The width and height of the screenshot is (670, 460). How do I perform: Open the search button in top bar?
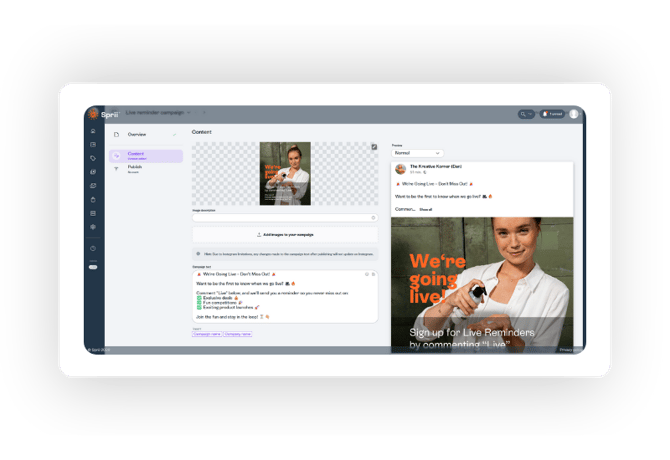[x=525, y=114]
